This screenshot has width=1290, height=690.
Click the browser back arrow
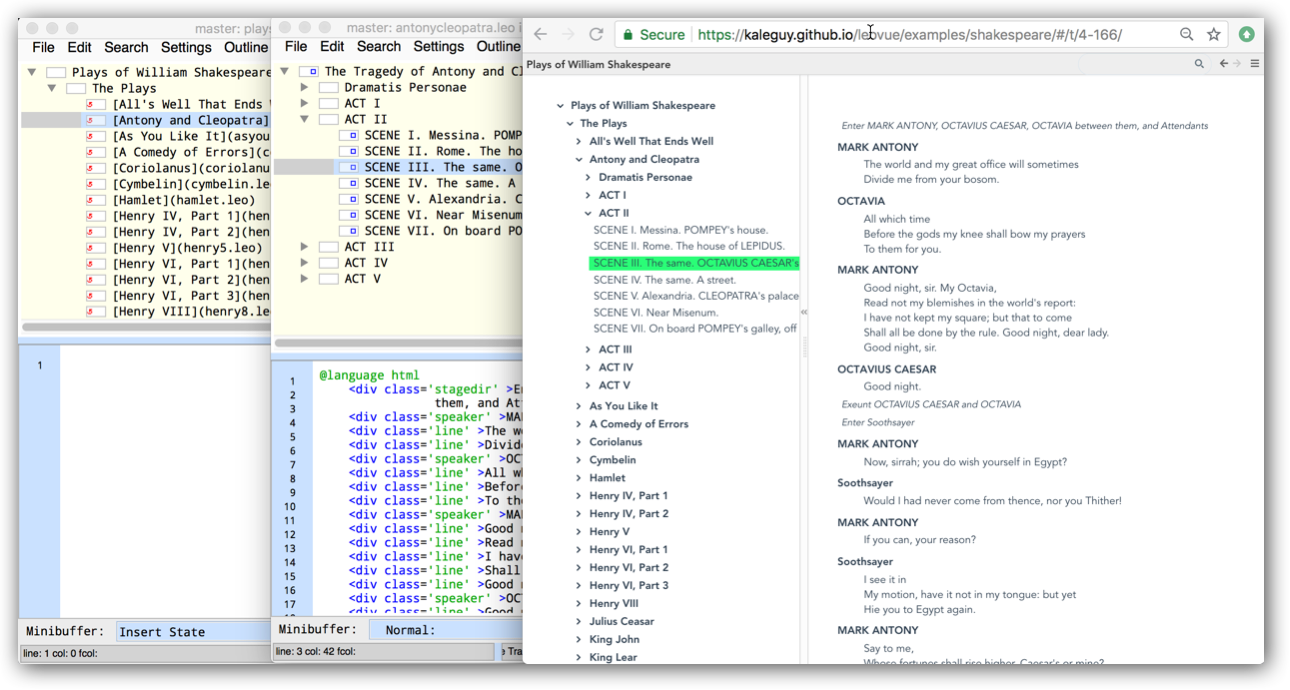(540, 34)
